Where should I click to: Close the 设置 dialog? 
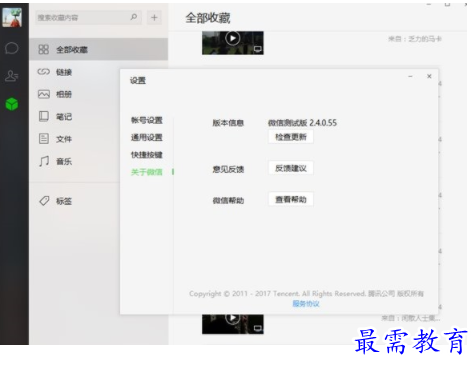[429, 76]
